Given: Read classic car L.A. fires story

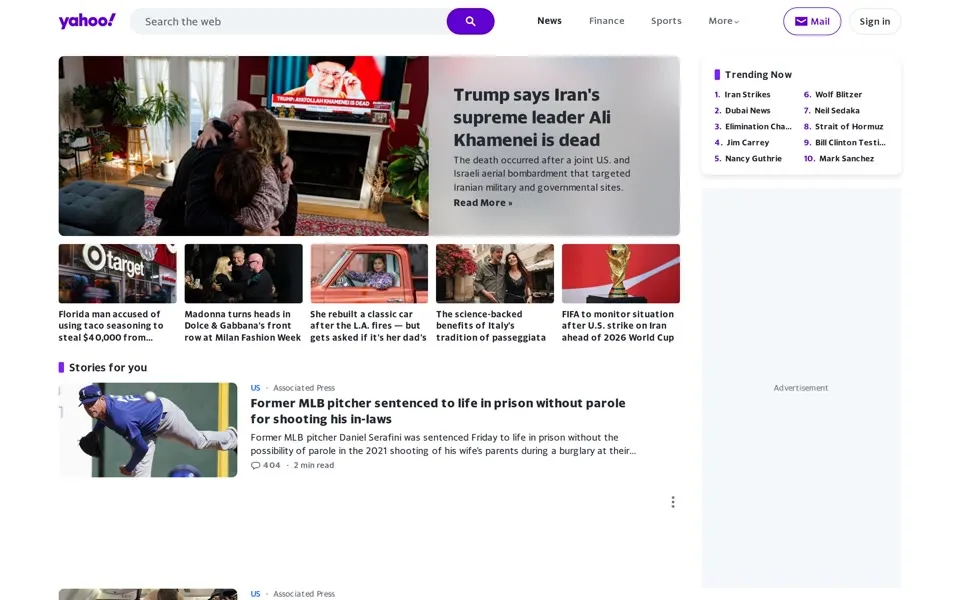Looking at the screenshot, I should point(368,326).
